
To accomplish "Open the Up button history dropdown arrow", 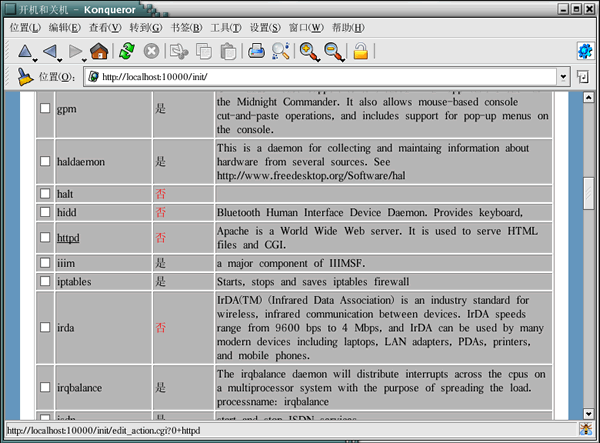I will click(x=35, y=60).
